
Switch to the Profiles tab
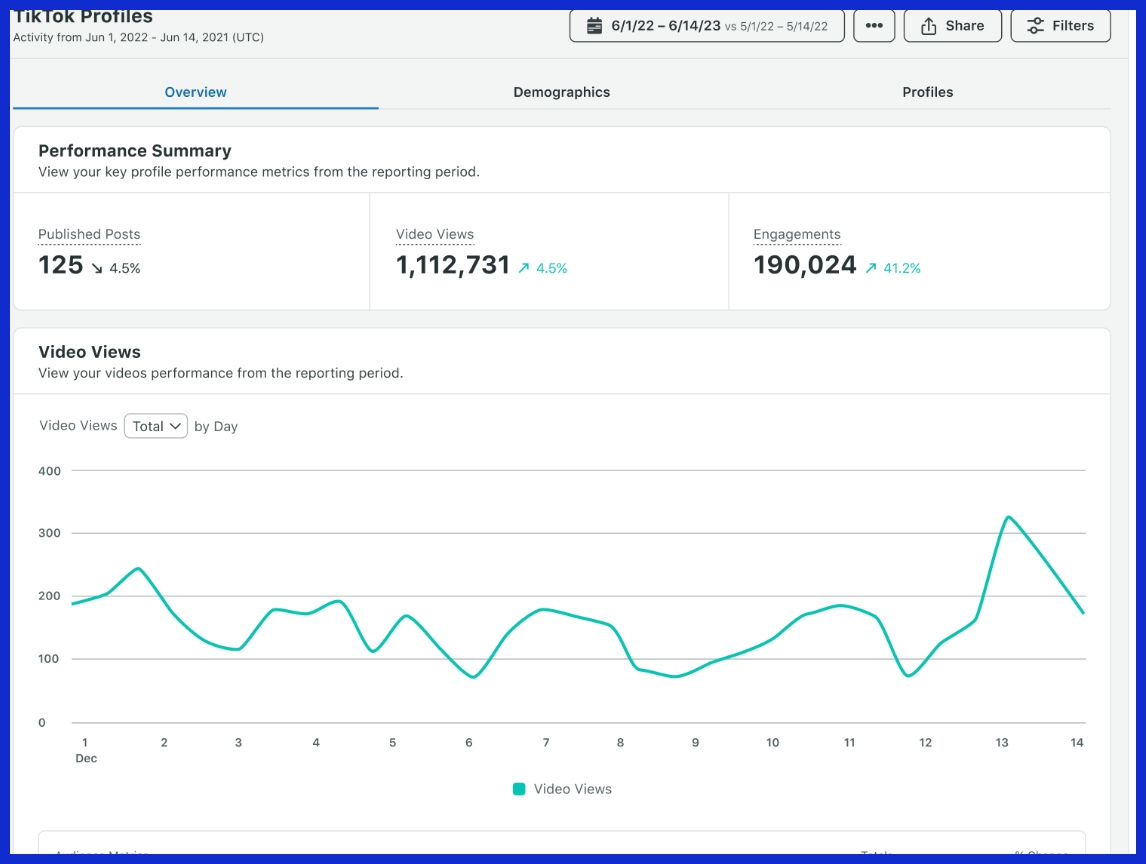[927, 92]
